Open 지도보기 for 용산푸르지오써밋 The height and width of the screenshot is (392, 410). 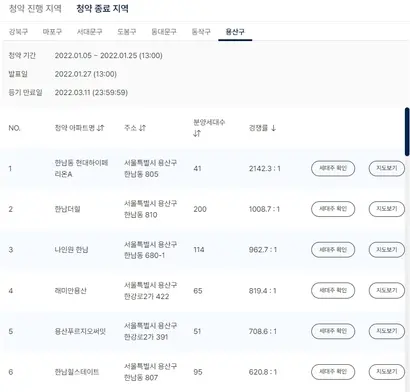click(387, 331)
